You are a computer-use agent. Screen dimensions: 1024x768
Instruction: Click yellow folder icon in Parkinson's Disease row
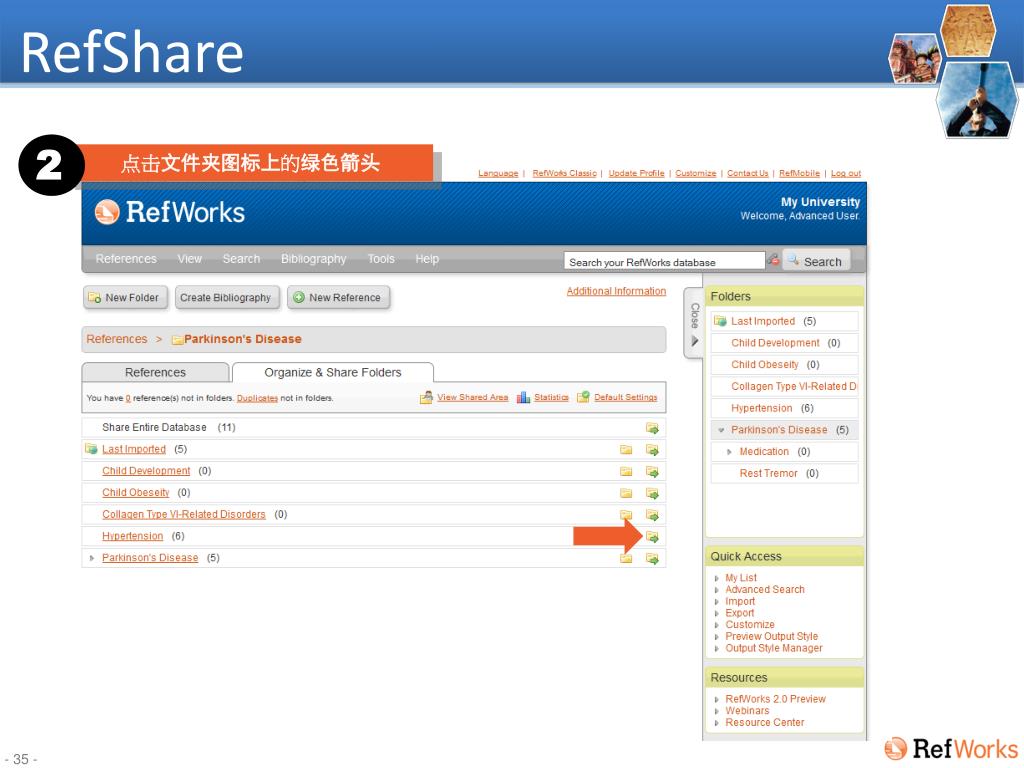(626, 558)
